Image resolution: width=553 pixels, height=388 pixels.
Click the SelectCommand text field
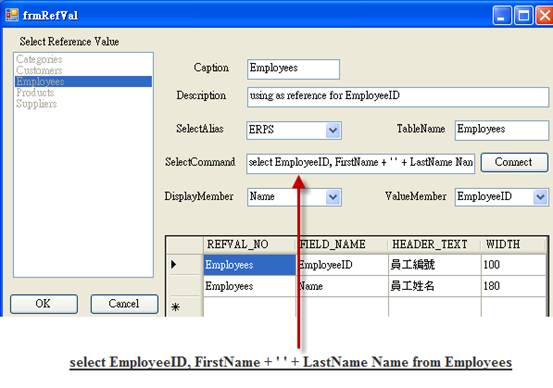click(360, 163)
